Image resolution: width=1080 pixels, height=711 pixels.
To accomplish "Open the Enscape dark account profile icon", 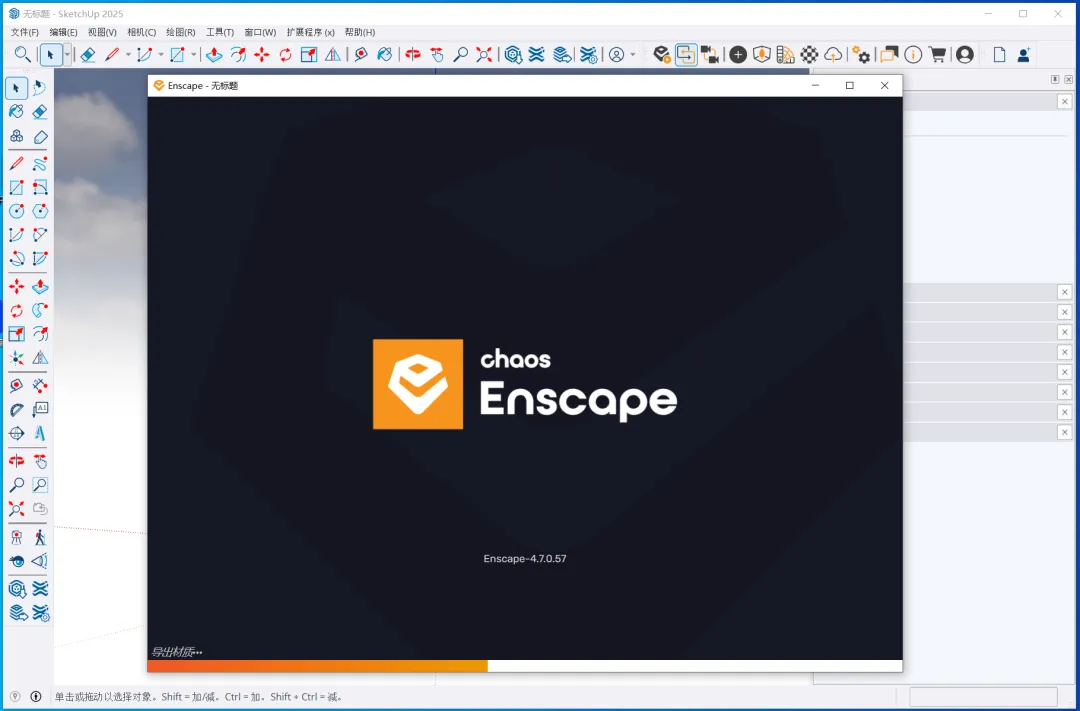I will (965, 54).
